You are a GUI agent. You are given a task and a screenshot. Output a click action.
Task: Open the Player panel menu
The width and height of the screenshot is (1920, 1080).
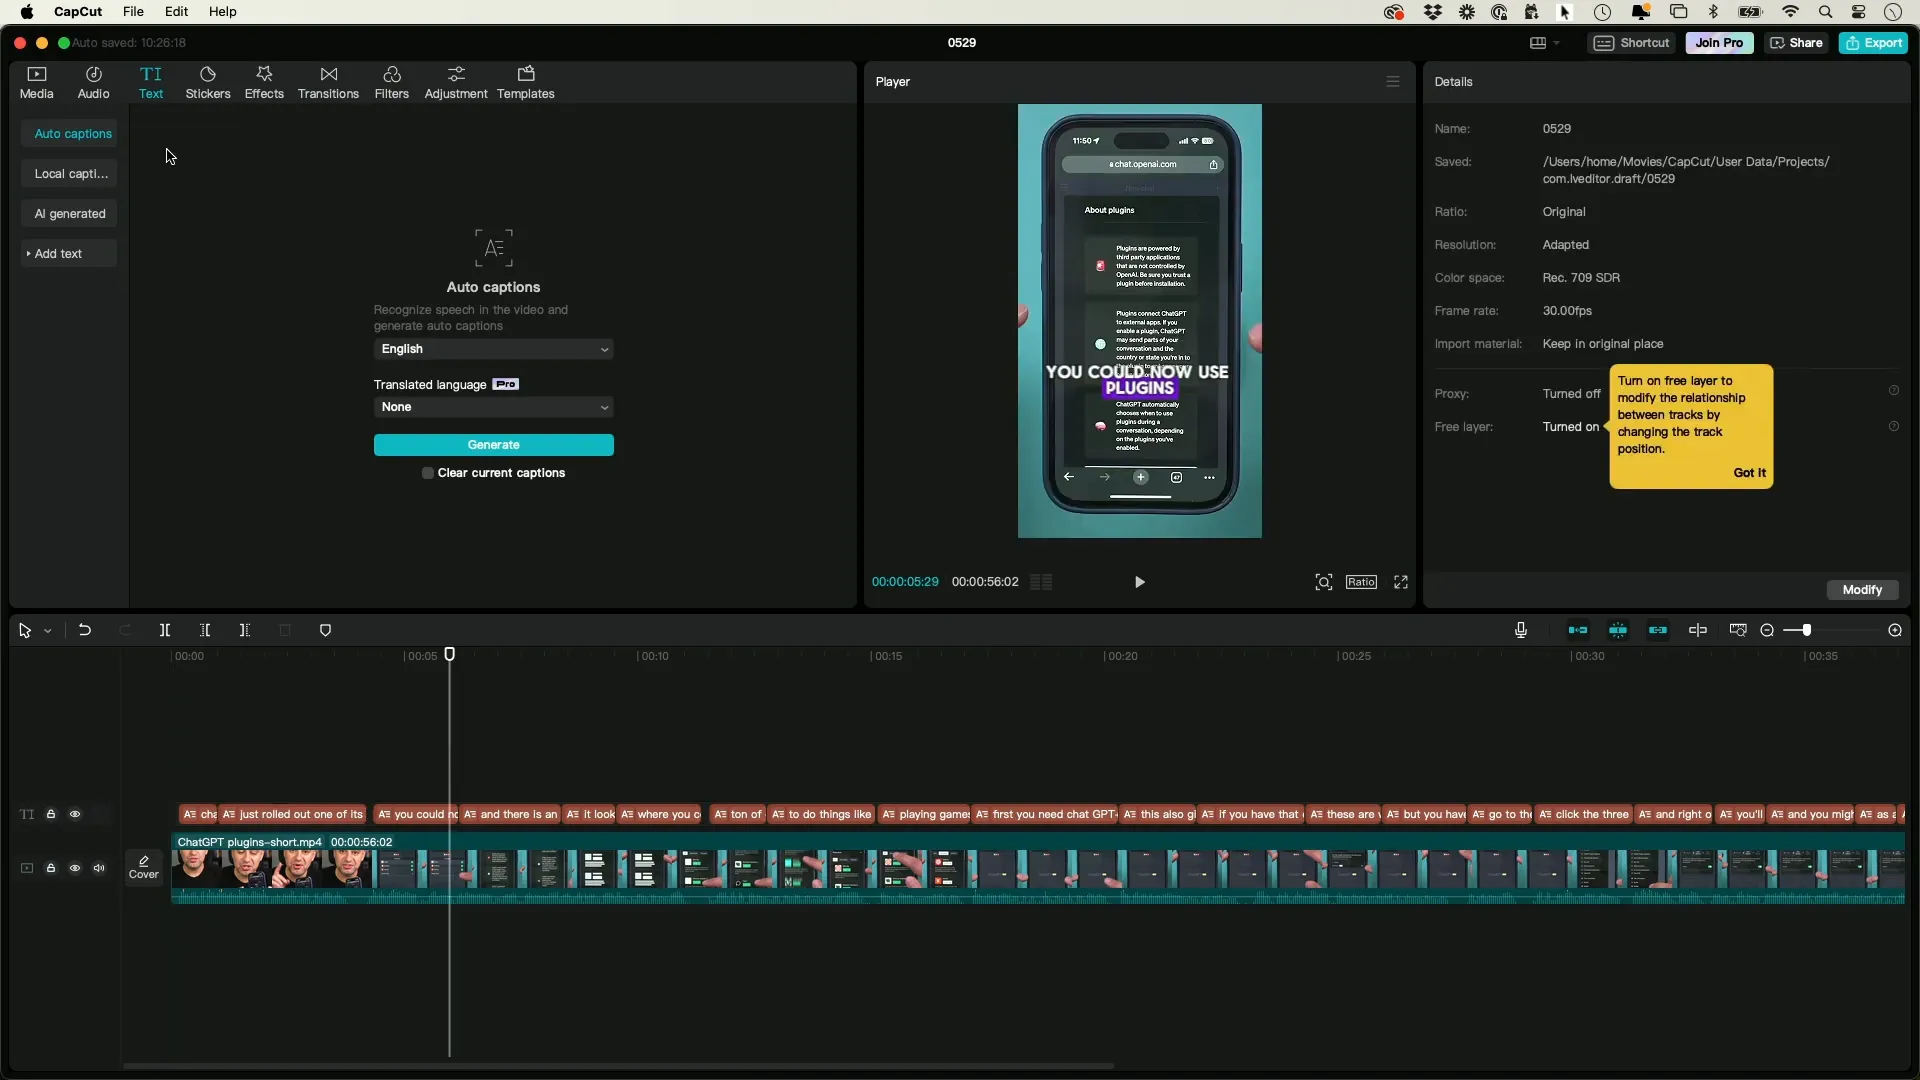tap(1393, 82)
